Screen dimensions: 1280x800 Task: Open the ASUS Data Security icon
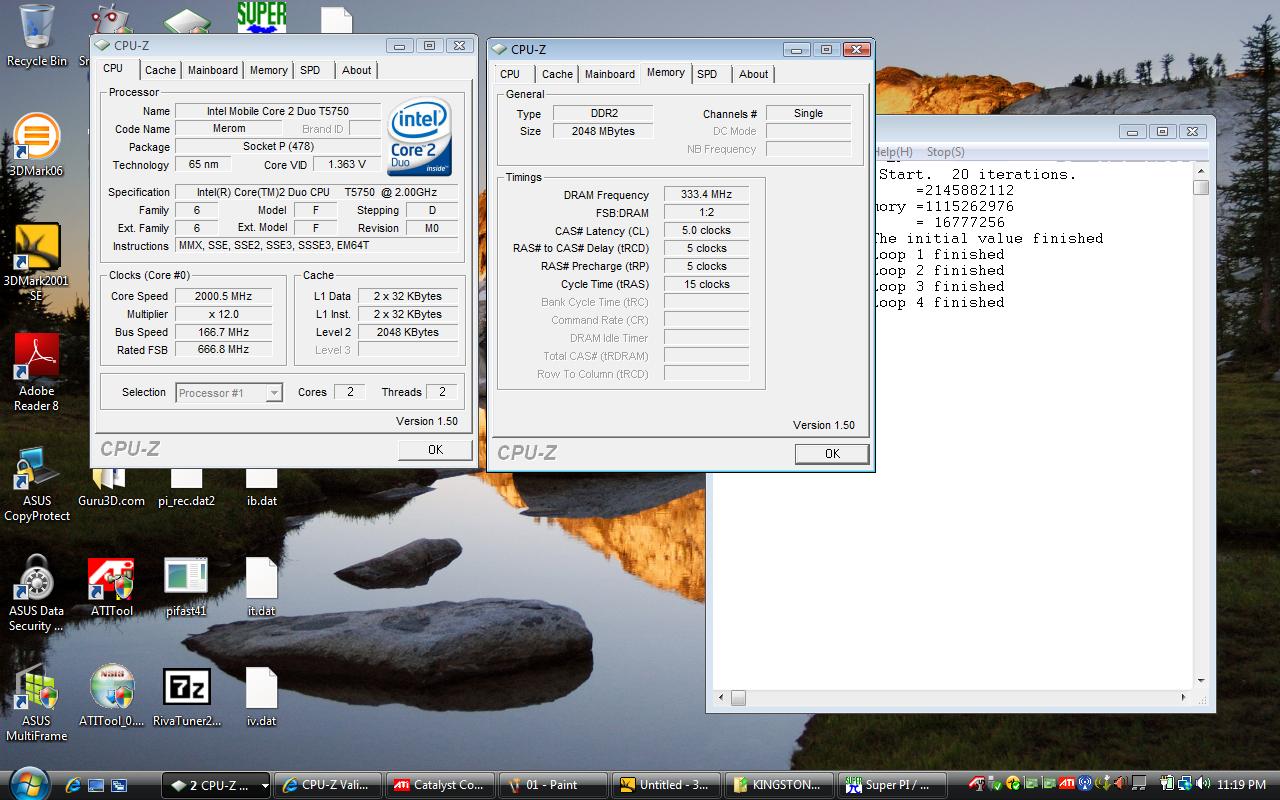point(36,594)
